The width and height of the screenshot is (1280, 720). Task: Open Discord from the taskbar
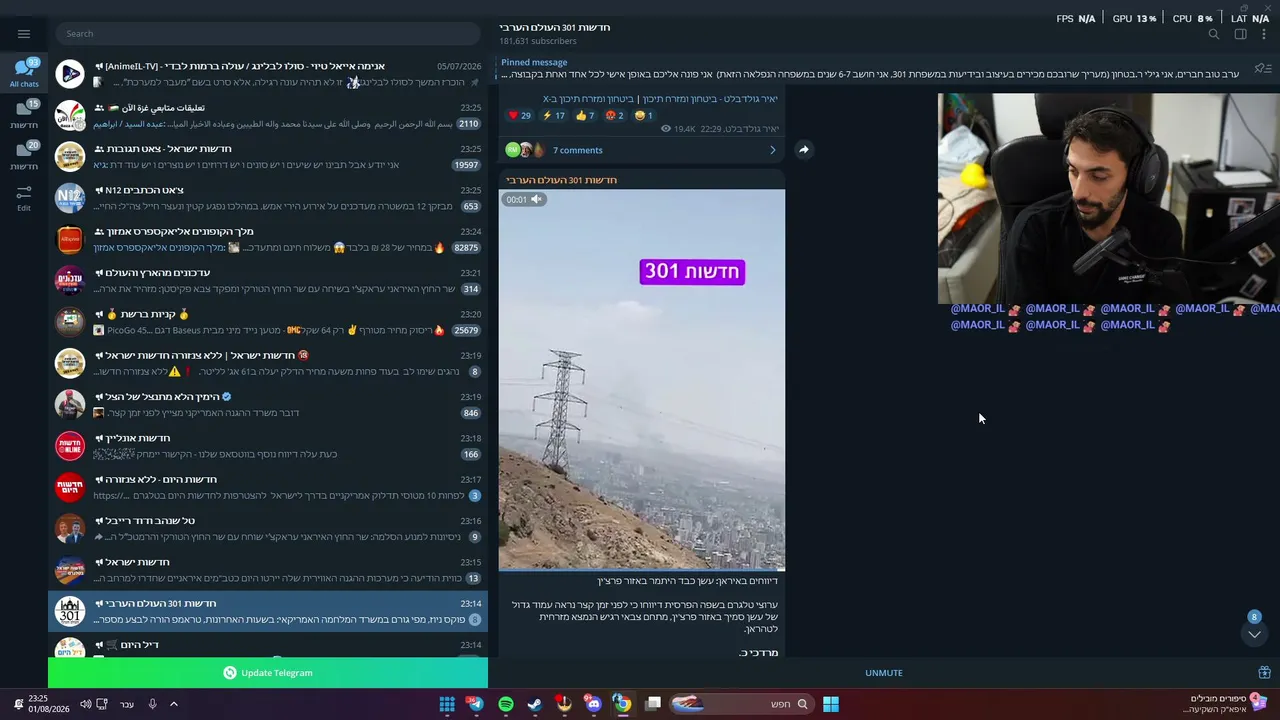tap(594, 704)
